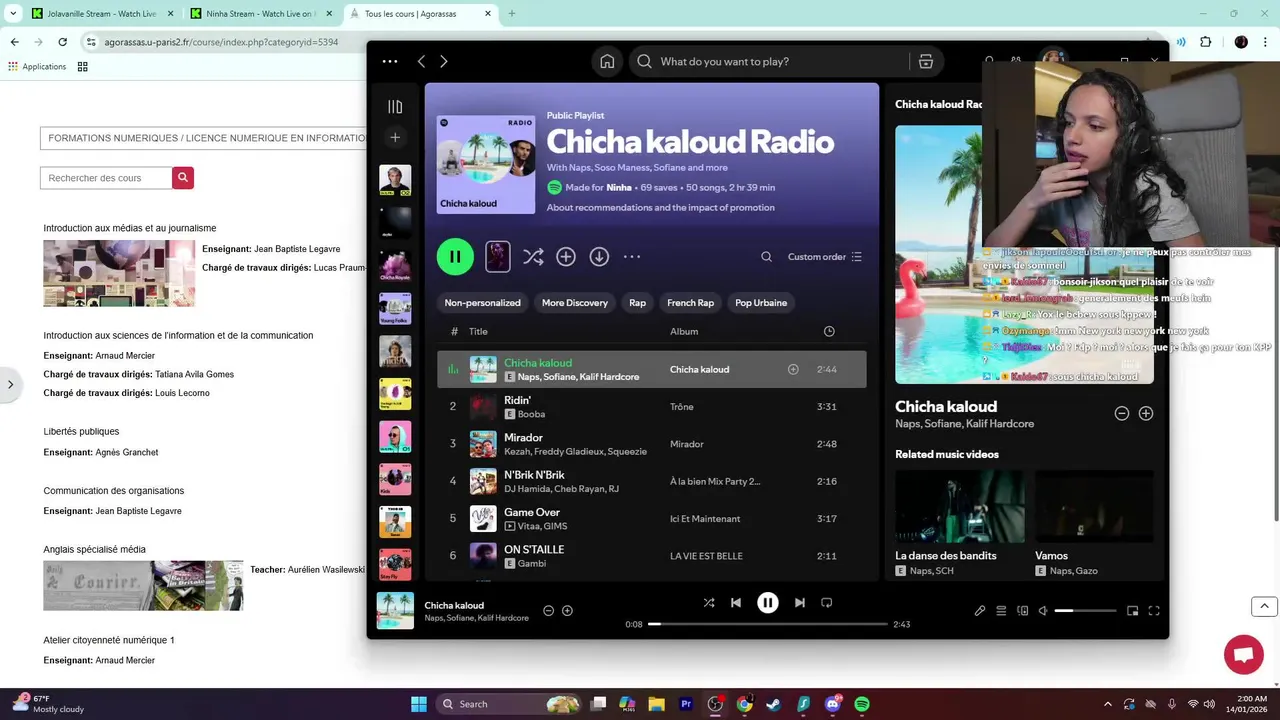Open Steam from the taskbar

coord(774,704)
